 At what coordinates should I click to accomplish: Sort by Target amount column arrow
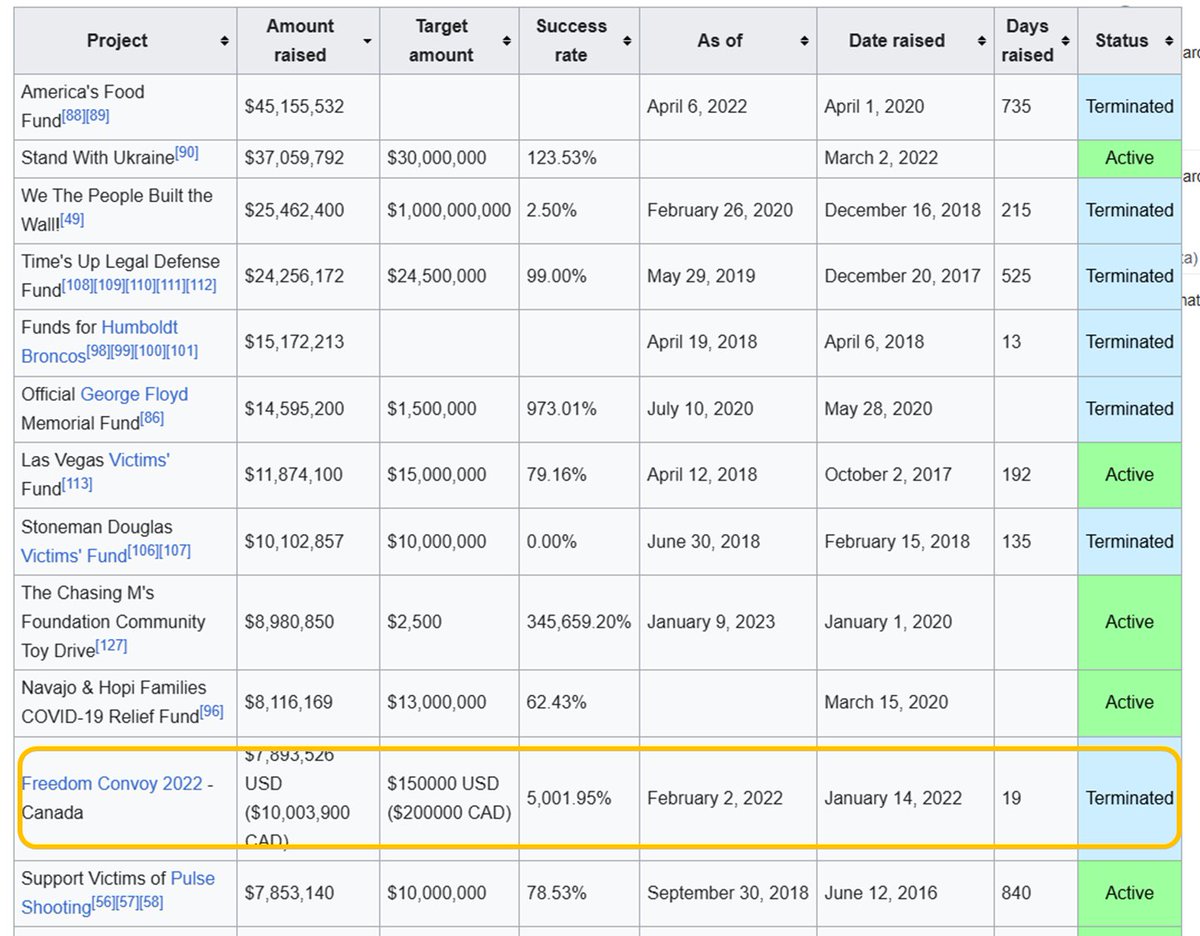click(x=508, y=41)
